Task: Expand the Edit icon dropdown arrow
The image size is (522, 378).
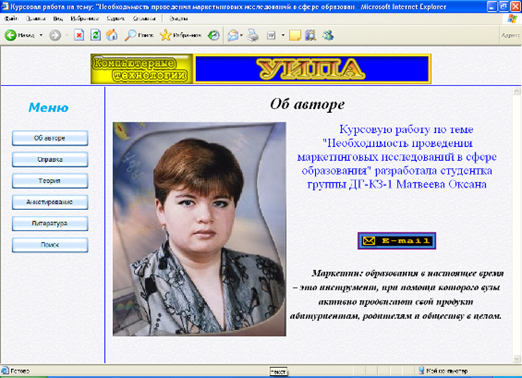Action: pyautogui.click(x=283, y=35)
